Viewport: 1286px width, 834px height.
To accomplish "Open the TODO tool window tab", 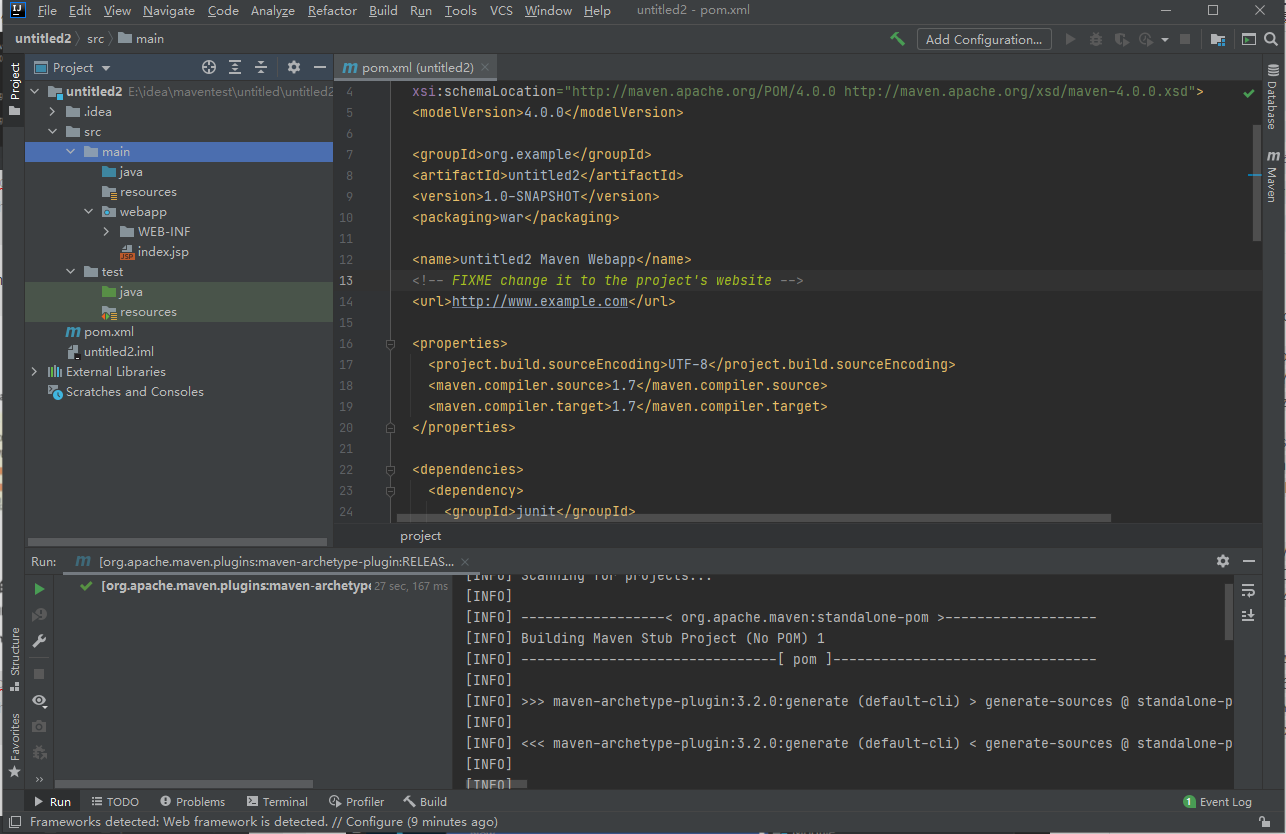I will [x=115, y=801].
